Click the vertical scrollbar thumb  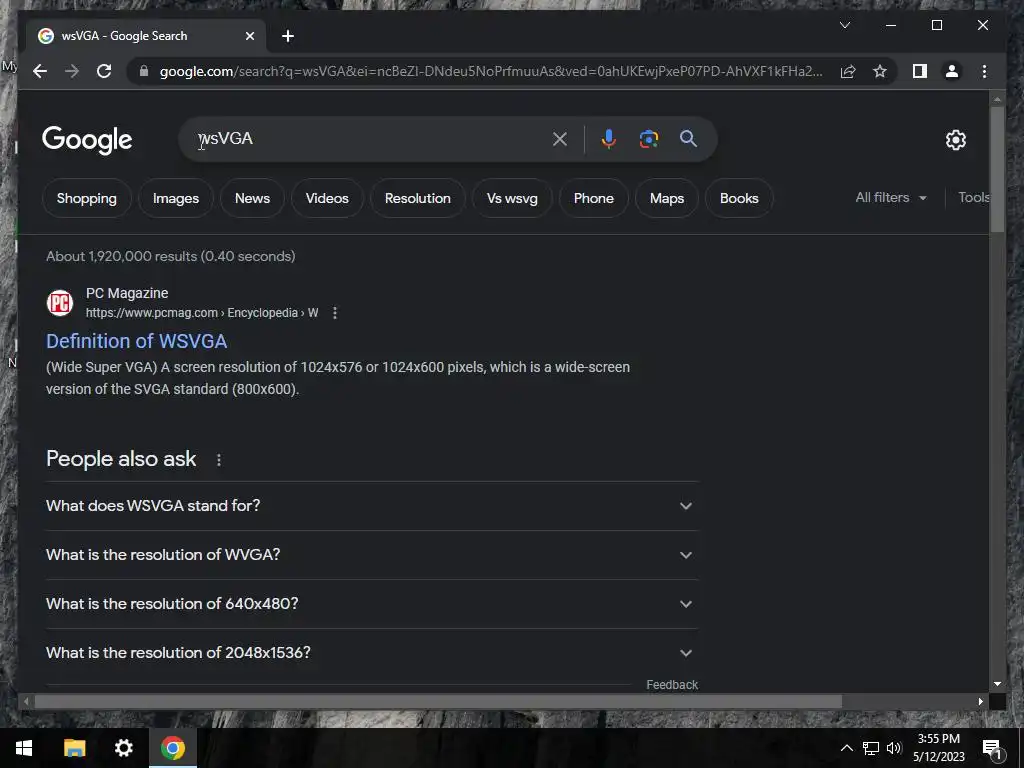[997, 168]
